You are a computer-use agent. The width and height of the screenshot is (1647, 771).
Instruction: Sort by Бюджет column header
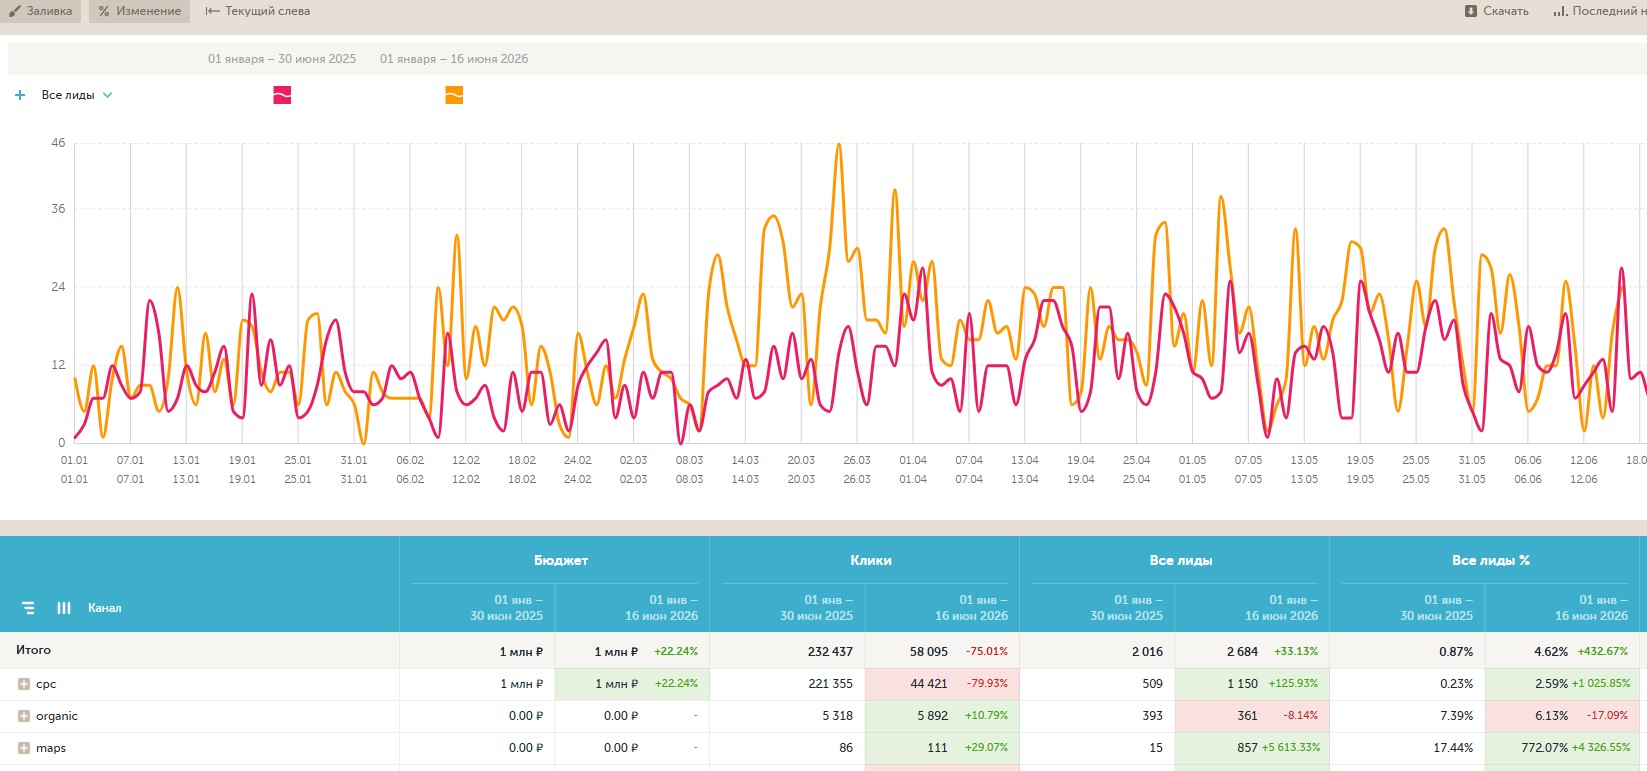click(560, 561)
